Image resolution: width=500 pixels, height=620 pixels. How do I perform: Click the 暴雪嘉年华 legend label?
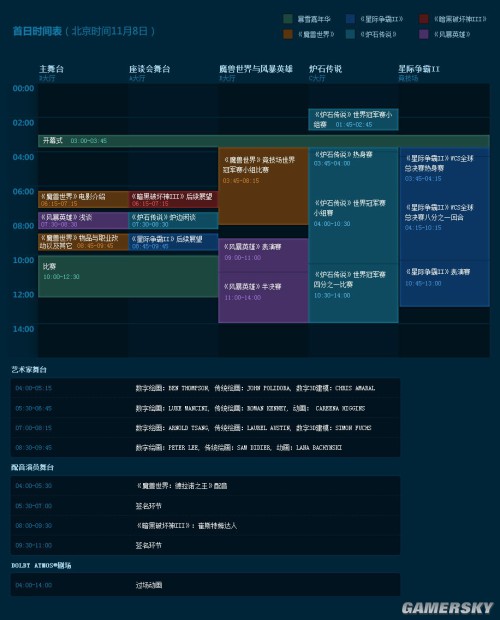314,19
